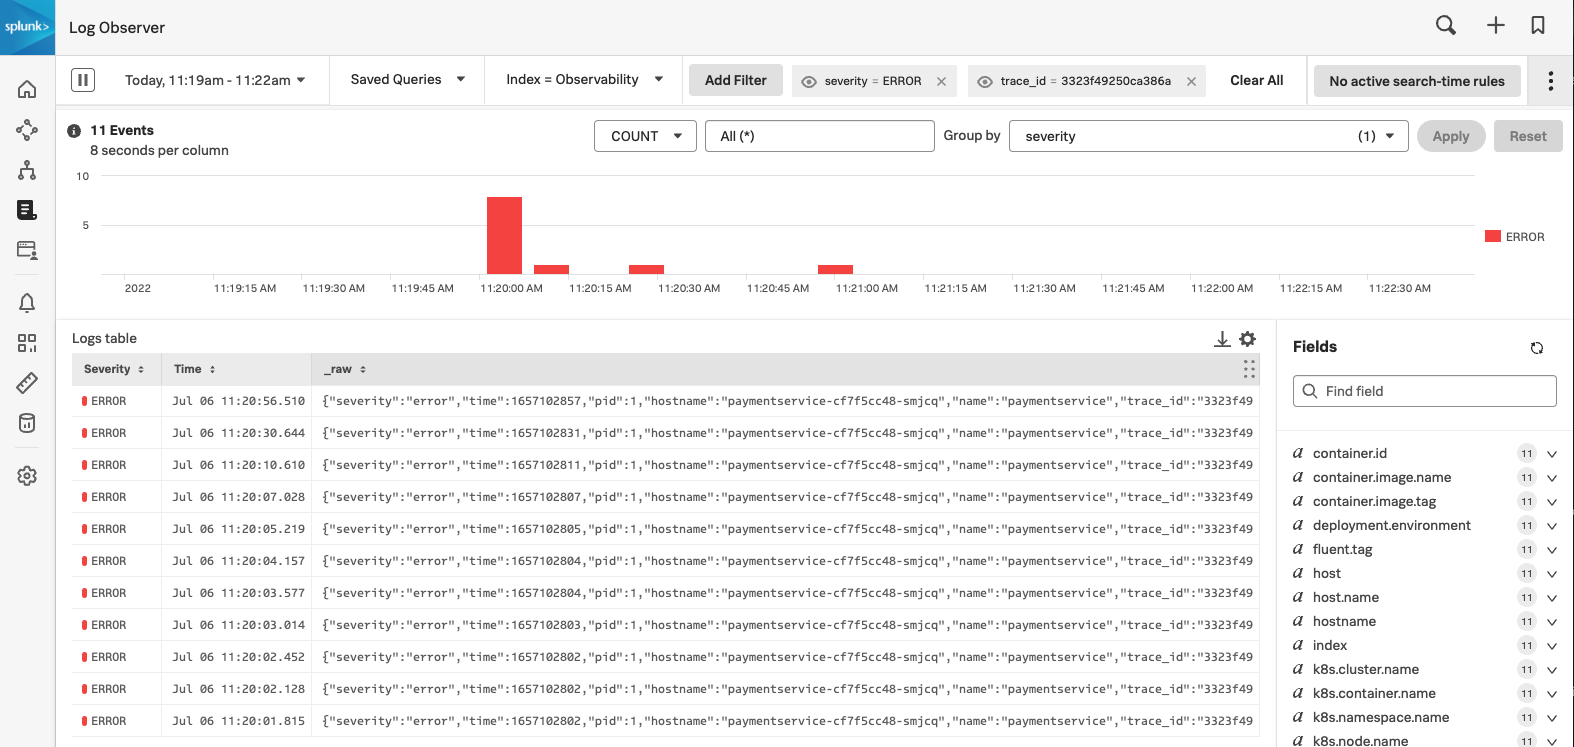The image size is (1574, 747).
Task: Open log row at 11:20:56.510
Action: [666, 401]
